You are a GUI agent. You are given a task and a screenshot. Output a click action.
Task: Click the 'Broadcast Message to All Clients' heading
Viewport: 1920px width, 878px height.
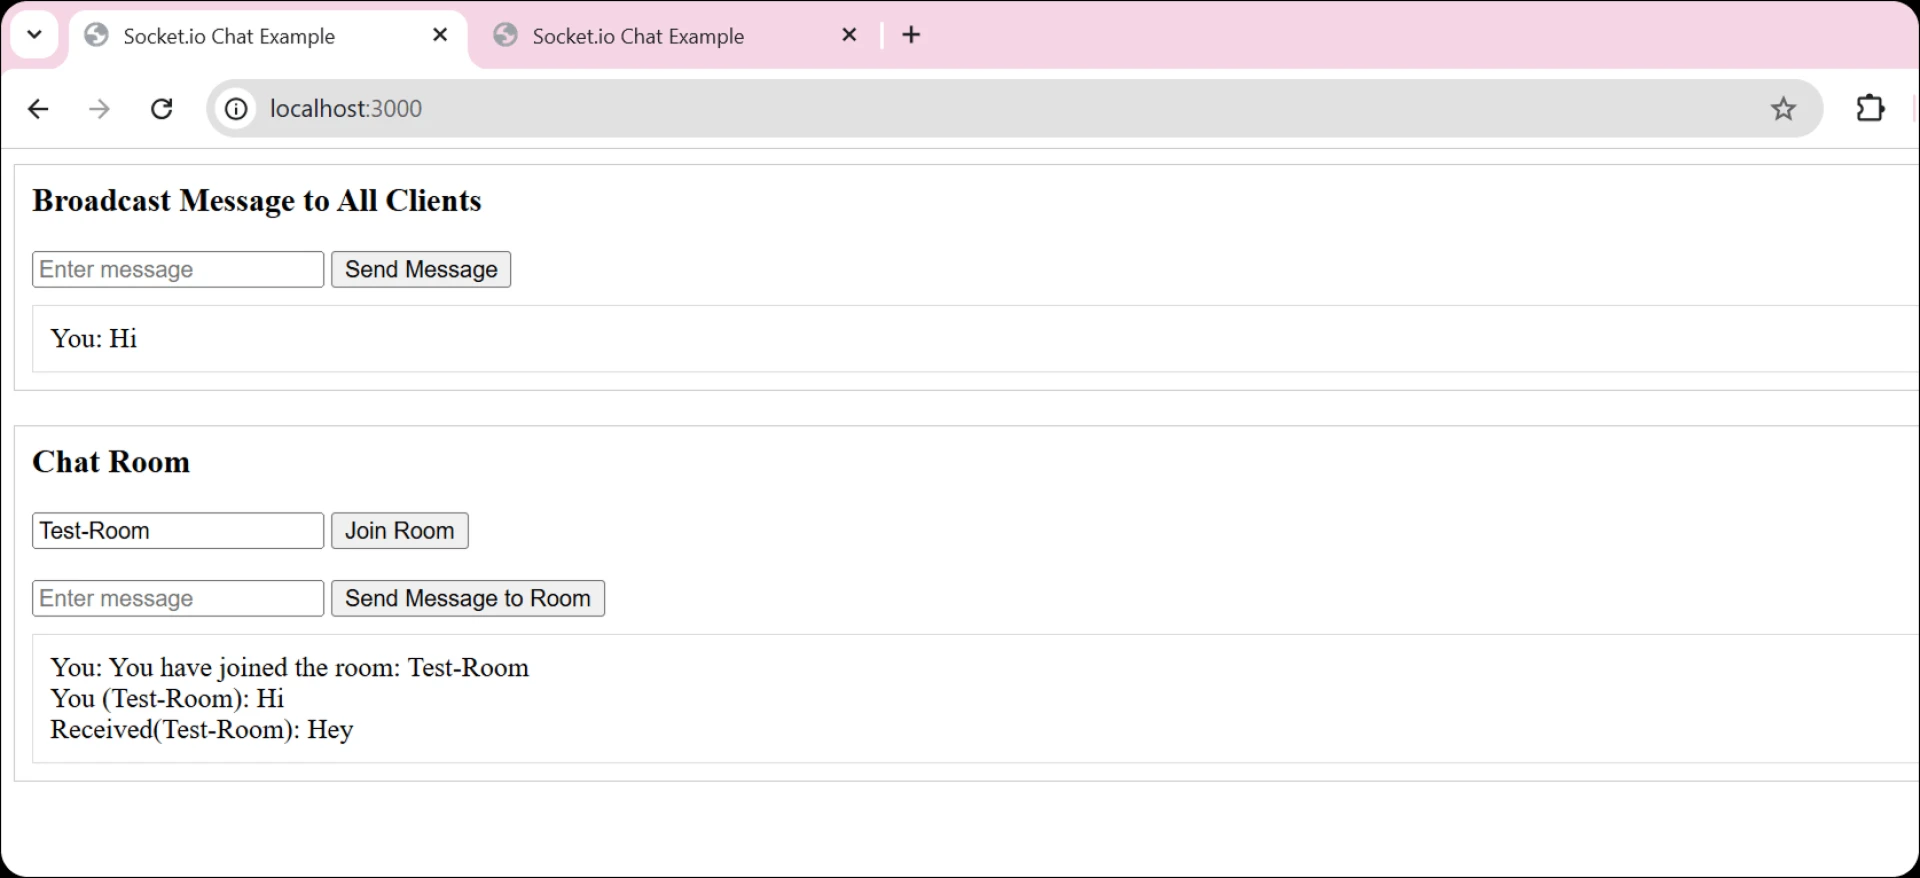(x=257, y=201)
